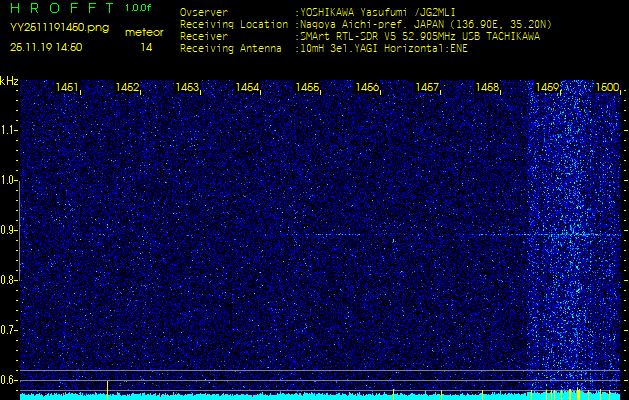
Task: Click the 1459 time marker
Action: click(548, 88)
